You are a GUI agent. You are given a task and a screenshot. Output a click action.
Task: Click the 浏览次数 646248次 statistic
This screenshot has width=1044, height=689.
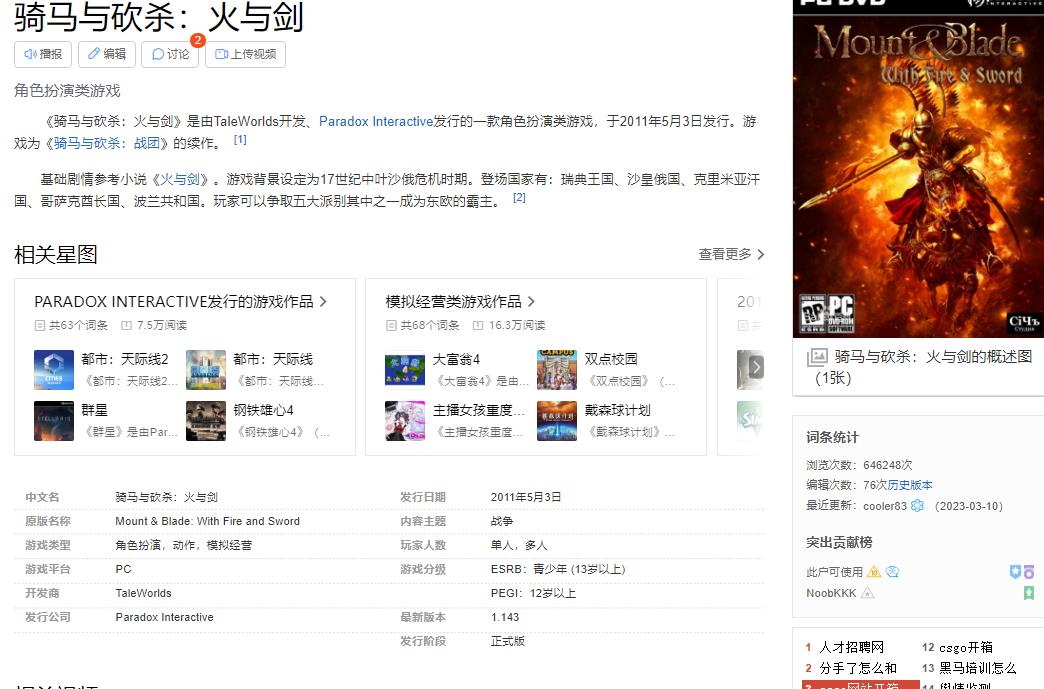pos(859,465)
